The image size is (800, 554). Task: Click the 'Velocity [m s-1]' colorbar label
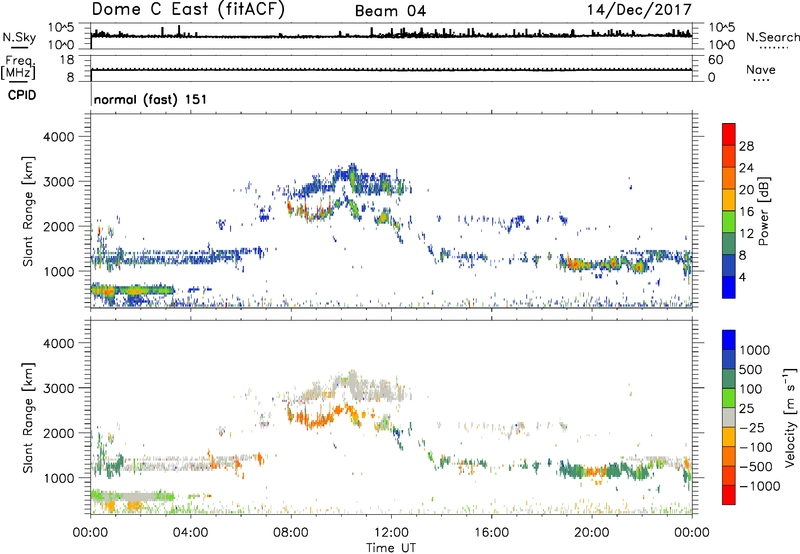(790, 417)
